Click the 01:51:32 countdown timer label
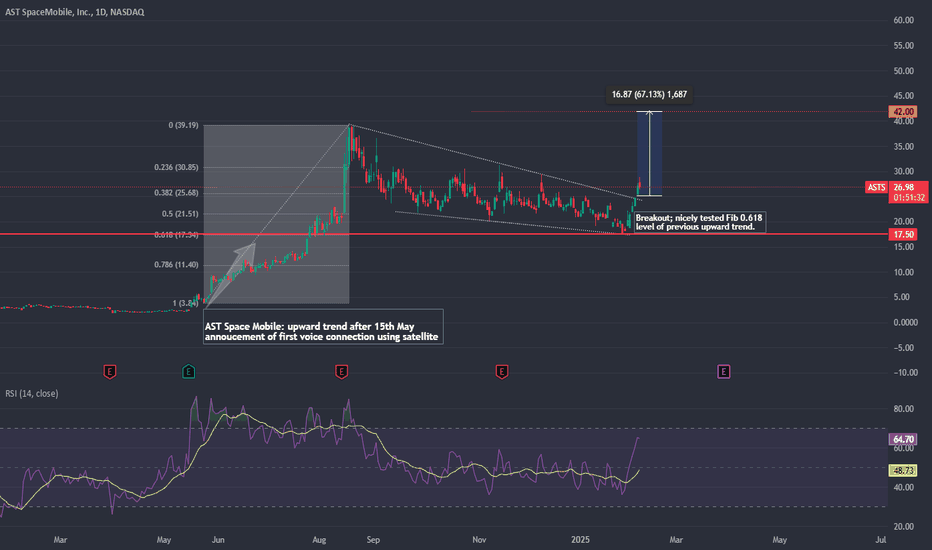Image resolution: width=932 pixels, height=550 pixels. [908, 197]
